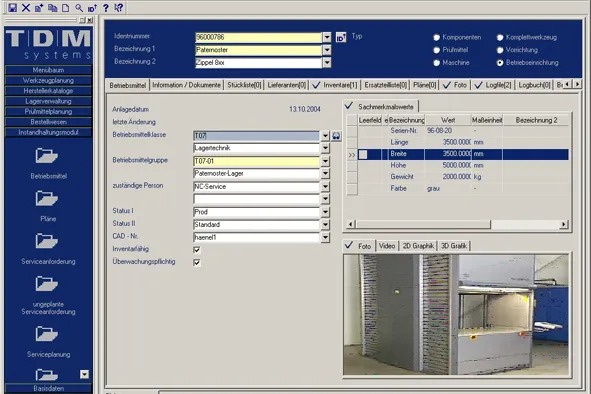
Task: Open the Identnummer dropdown arrow
Action: 327,37
